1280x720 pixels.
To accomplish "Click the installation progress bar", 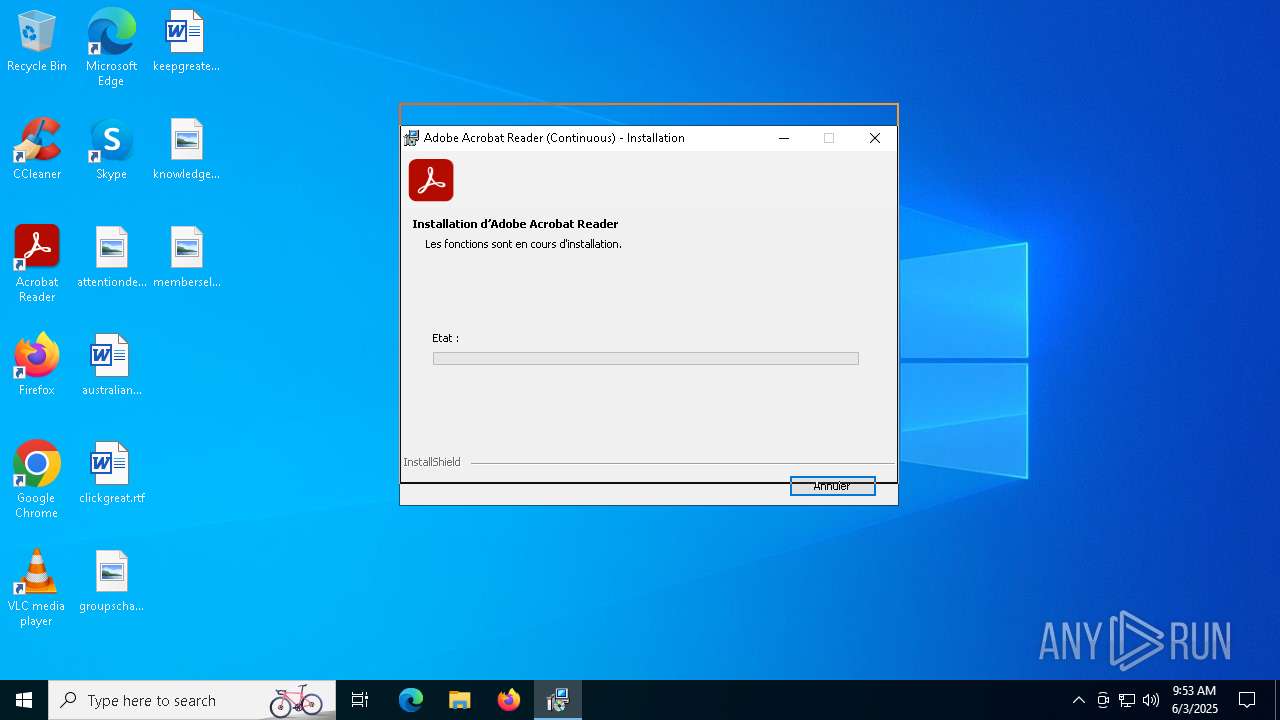I will click(x=645, y=358).
